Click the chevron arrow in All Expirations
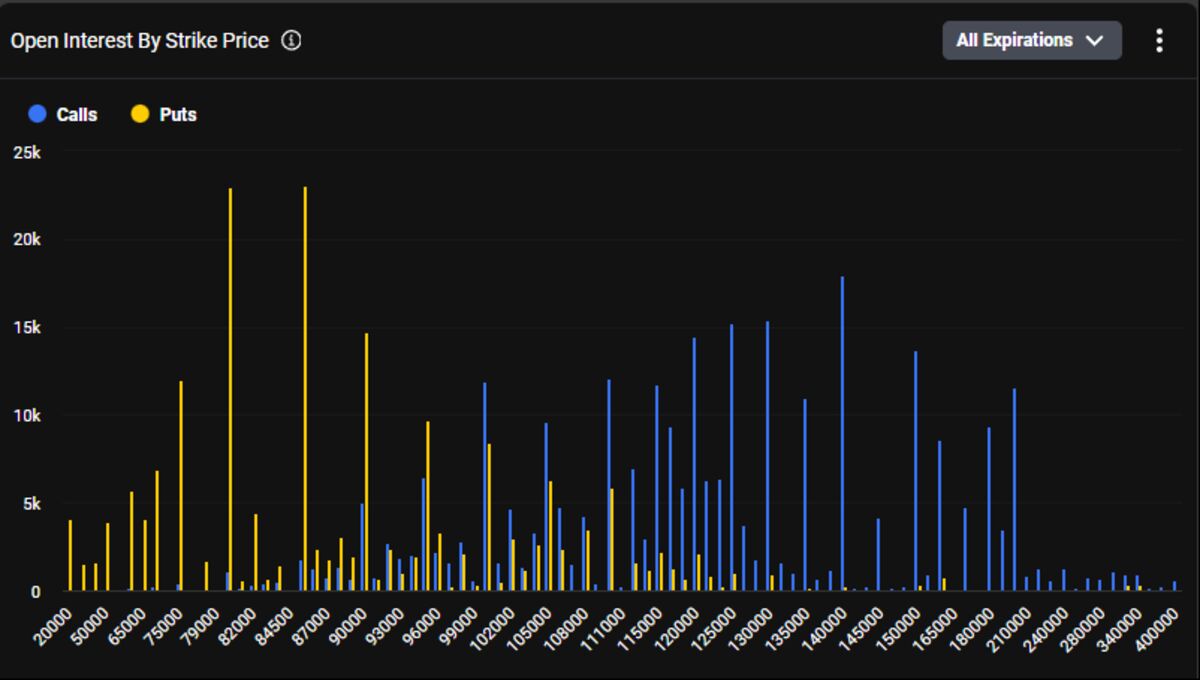Image resolution: width=1200 pixels, height=680 pixels. click(1095, 41)
